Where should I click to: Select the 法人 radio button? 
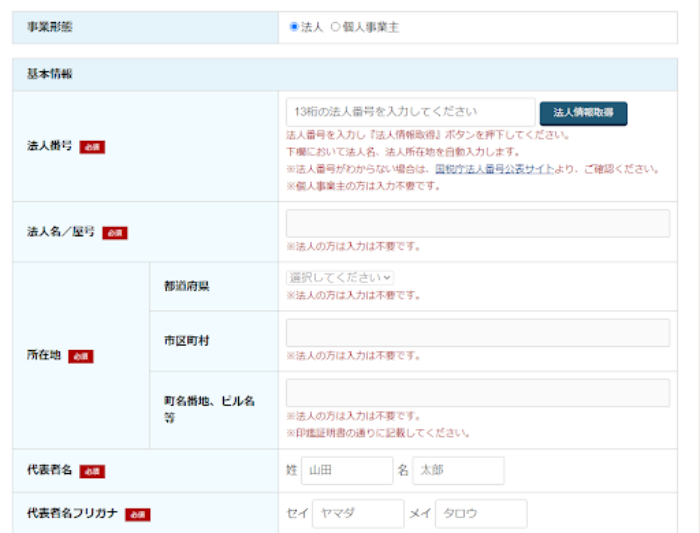[294, 27]
